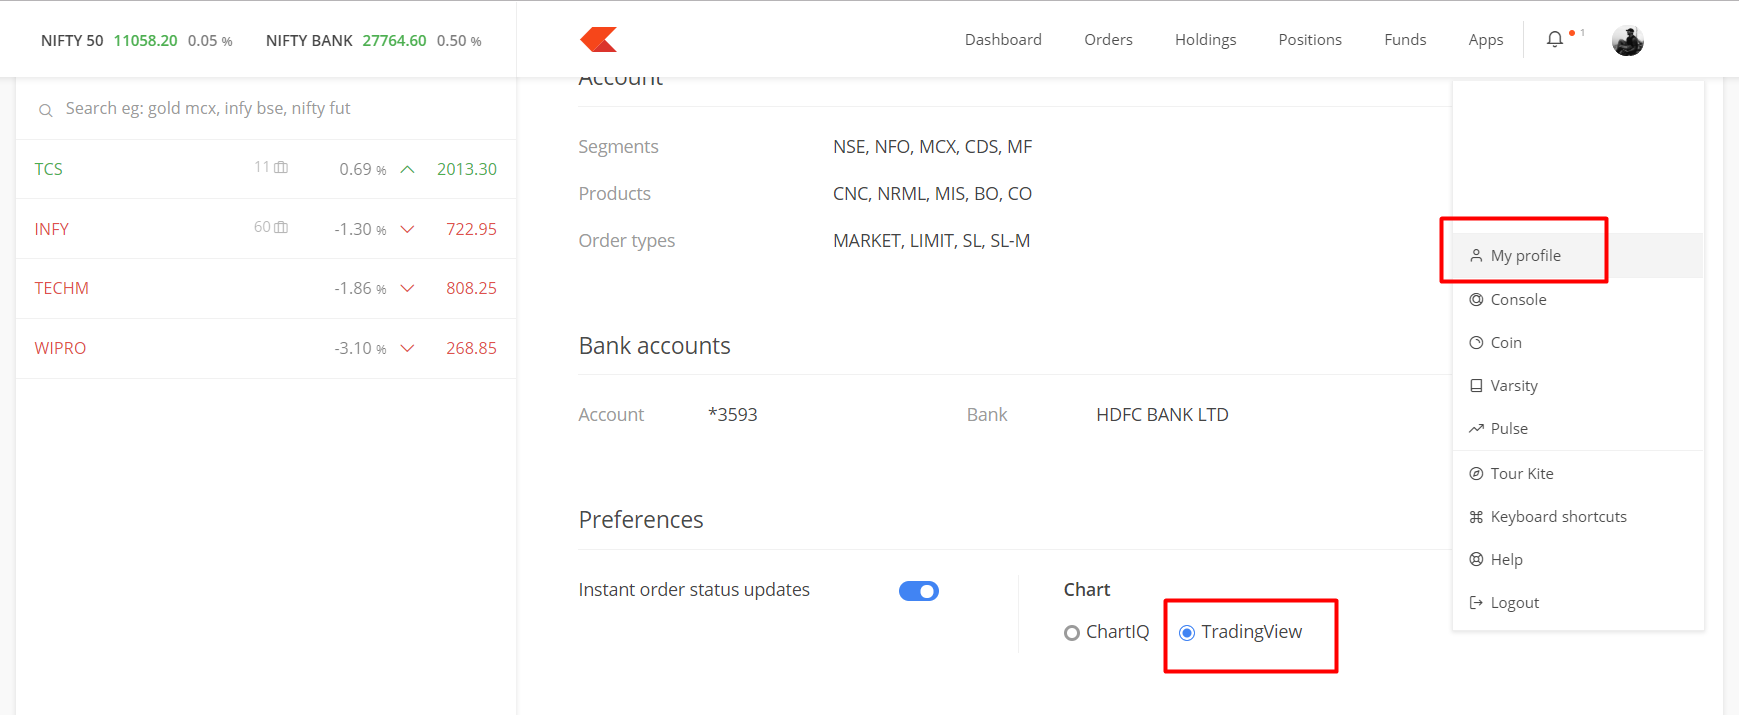Click the NIFTY 50 value 11058.20

[x=145, y=41]
